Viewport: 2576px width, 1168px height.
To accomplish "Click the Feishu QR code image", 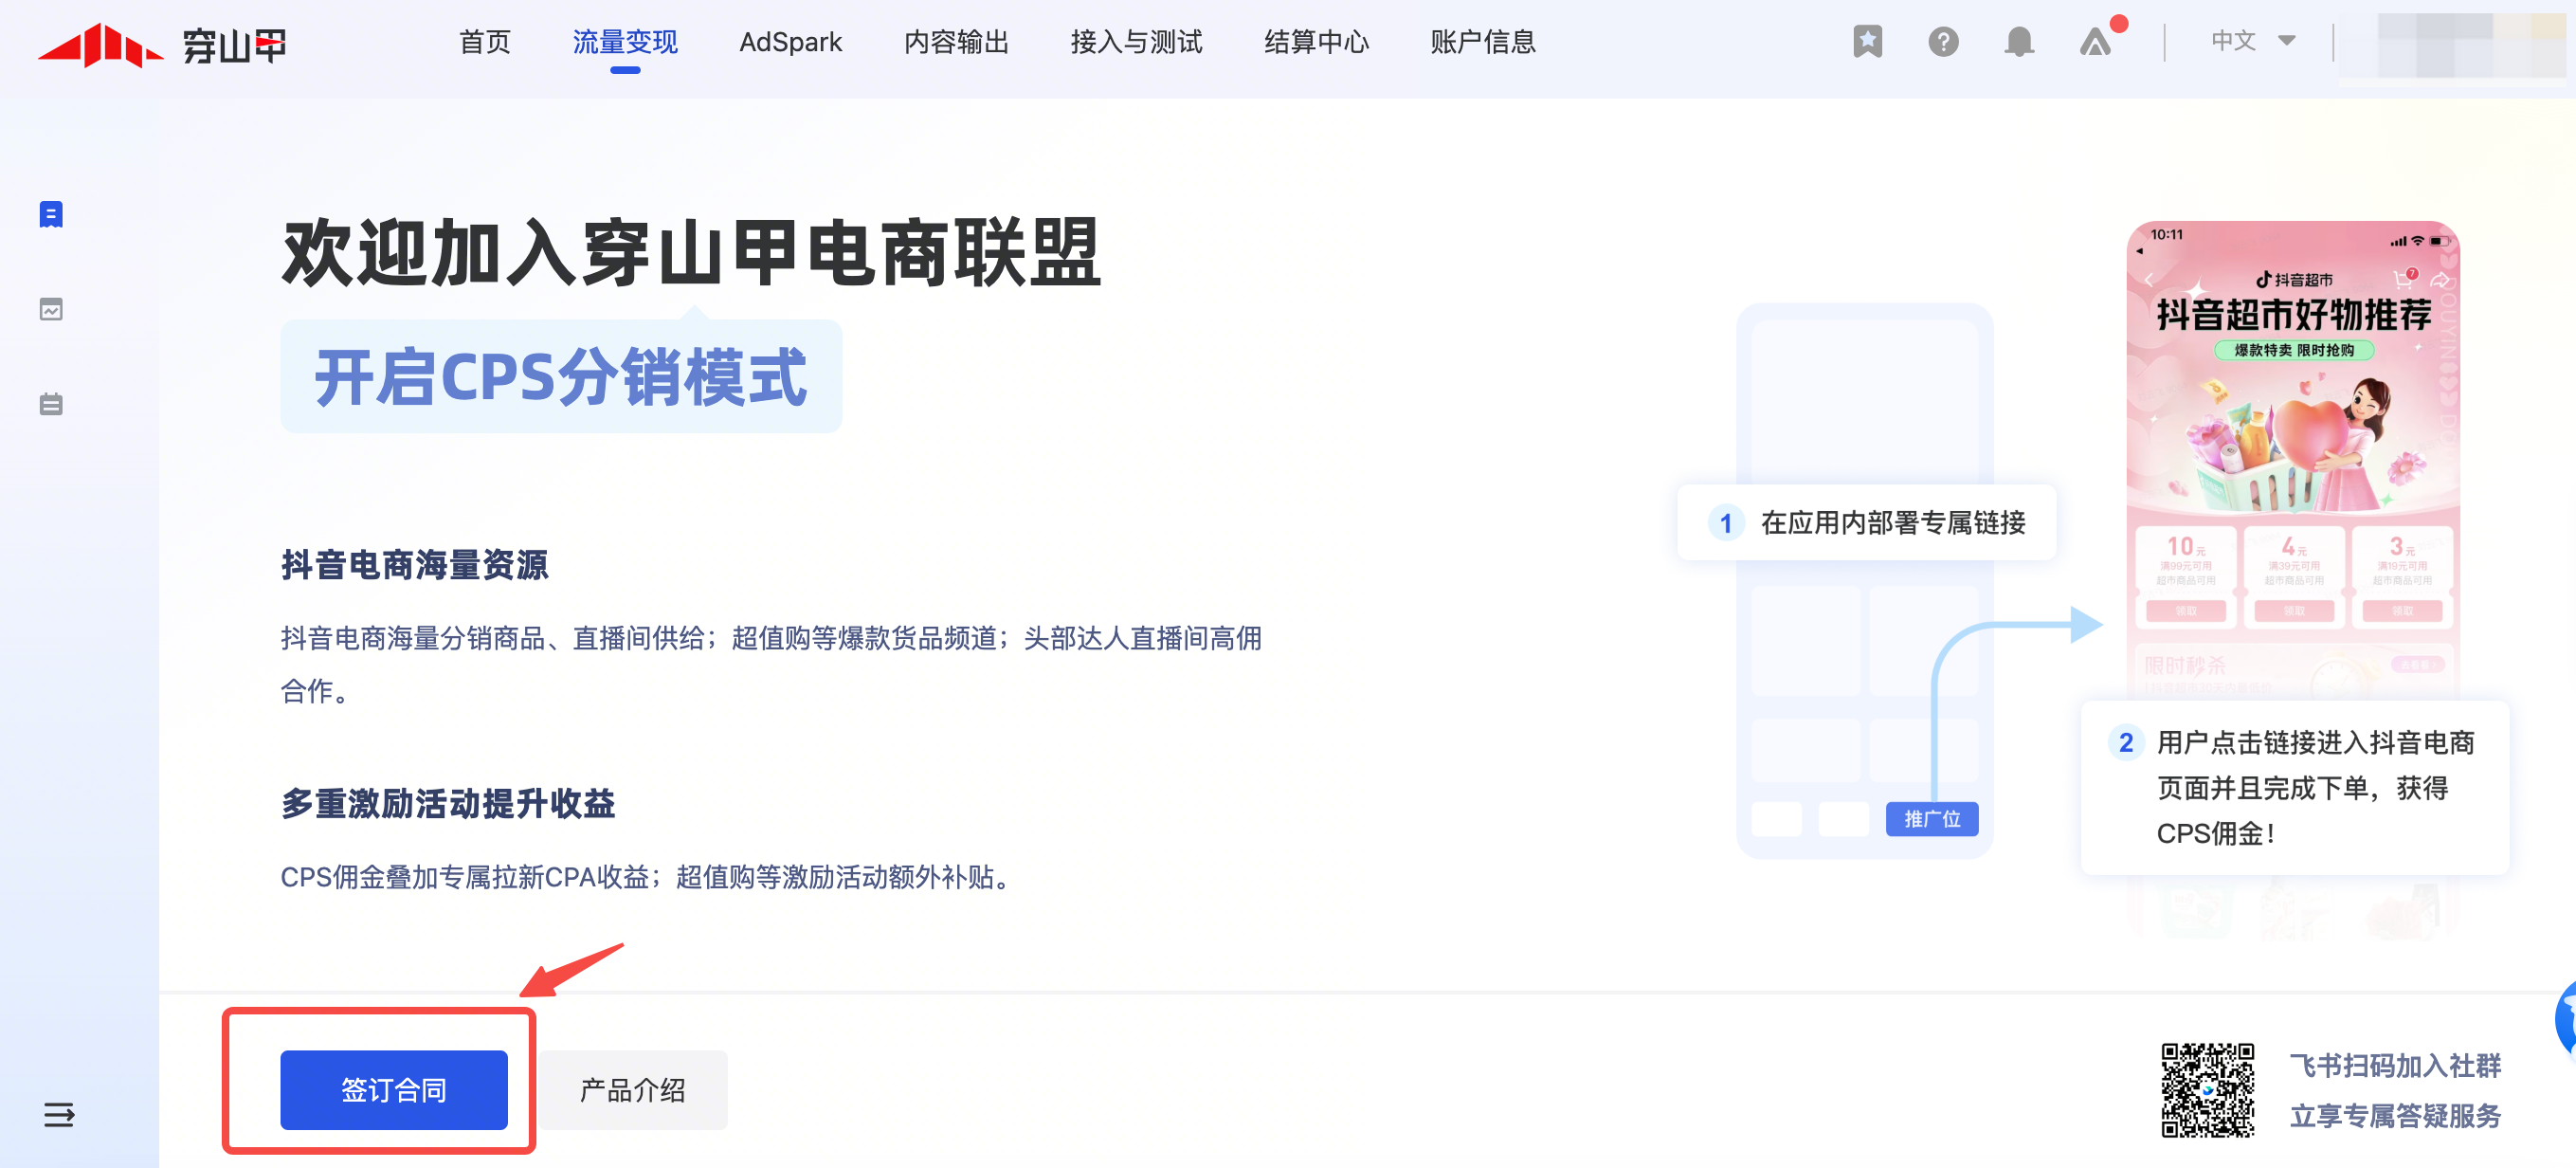I will click(2207, 1090).
